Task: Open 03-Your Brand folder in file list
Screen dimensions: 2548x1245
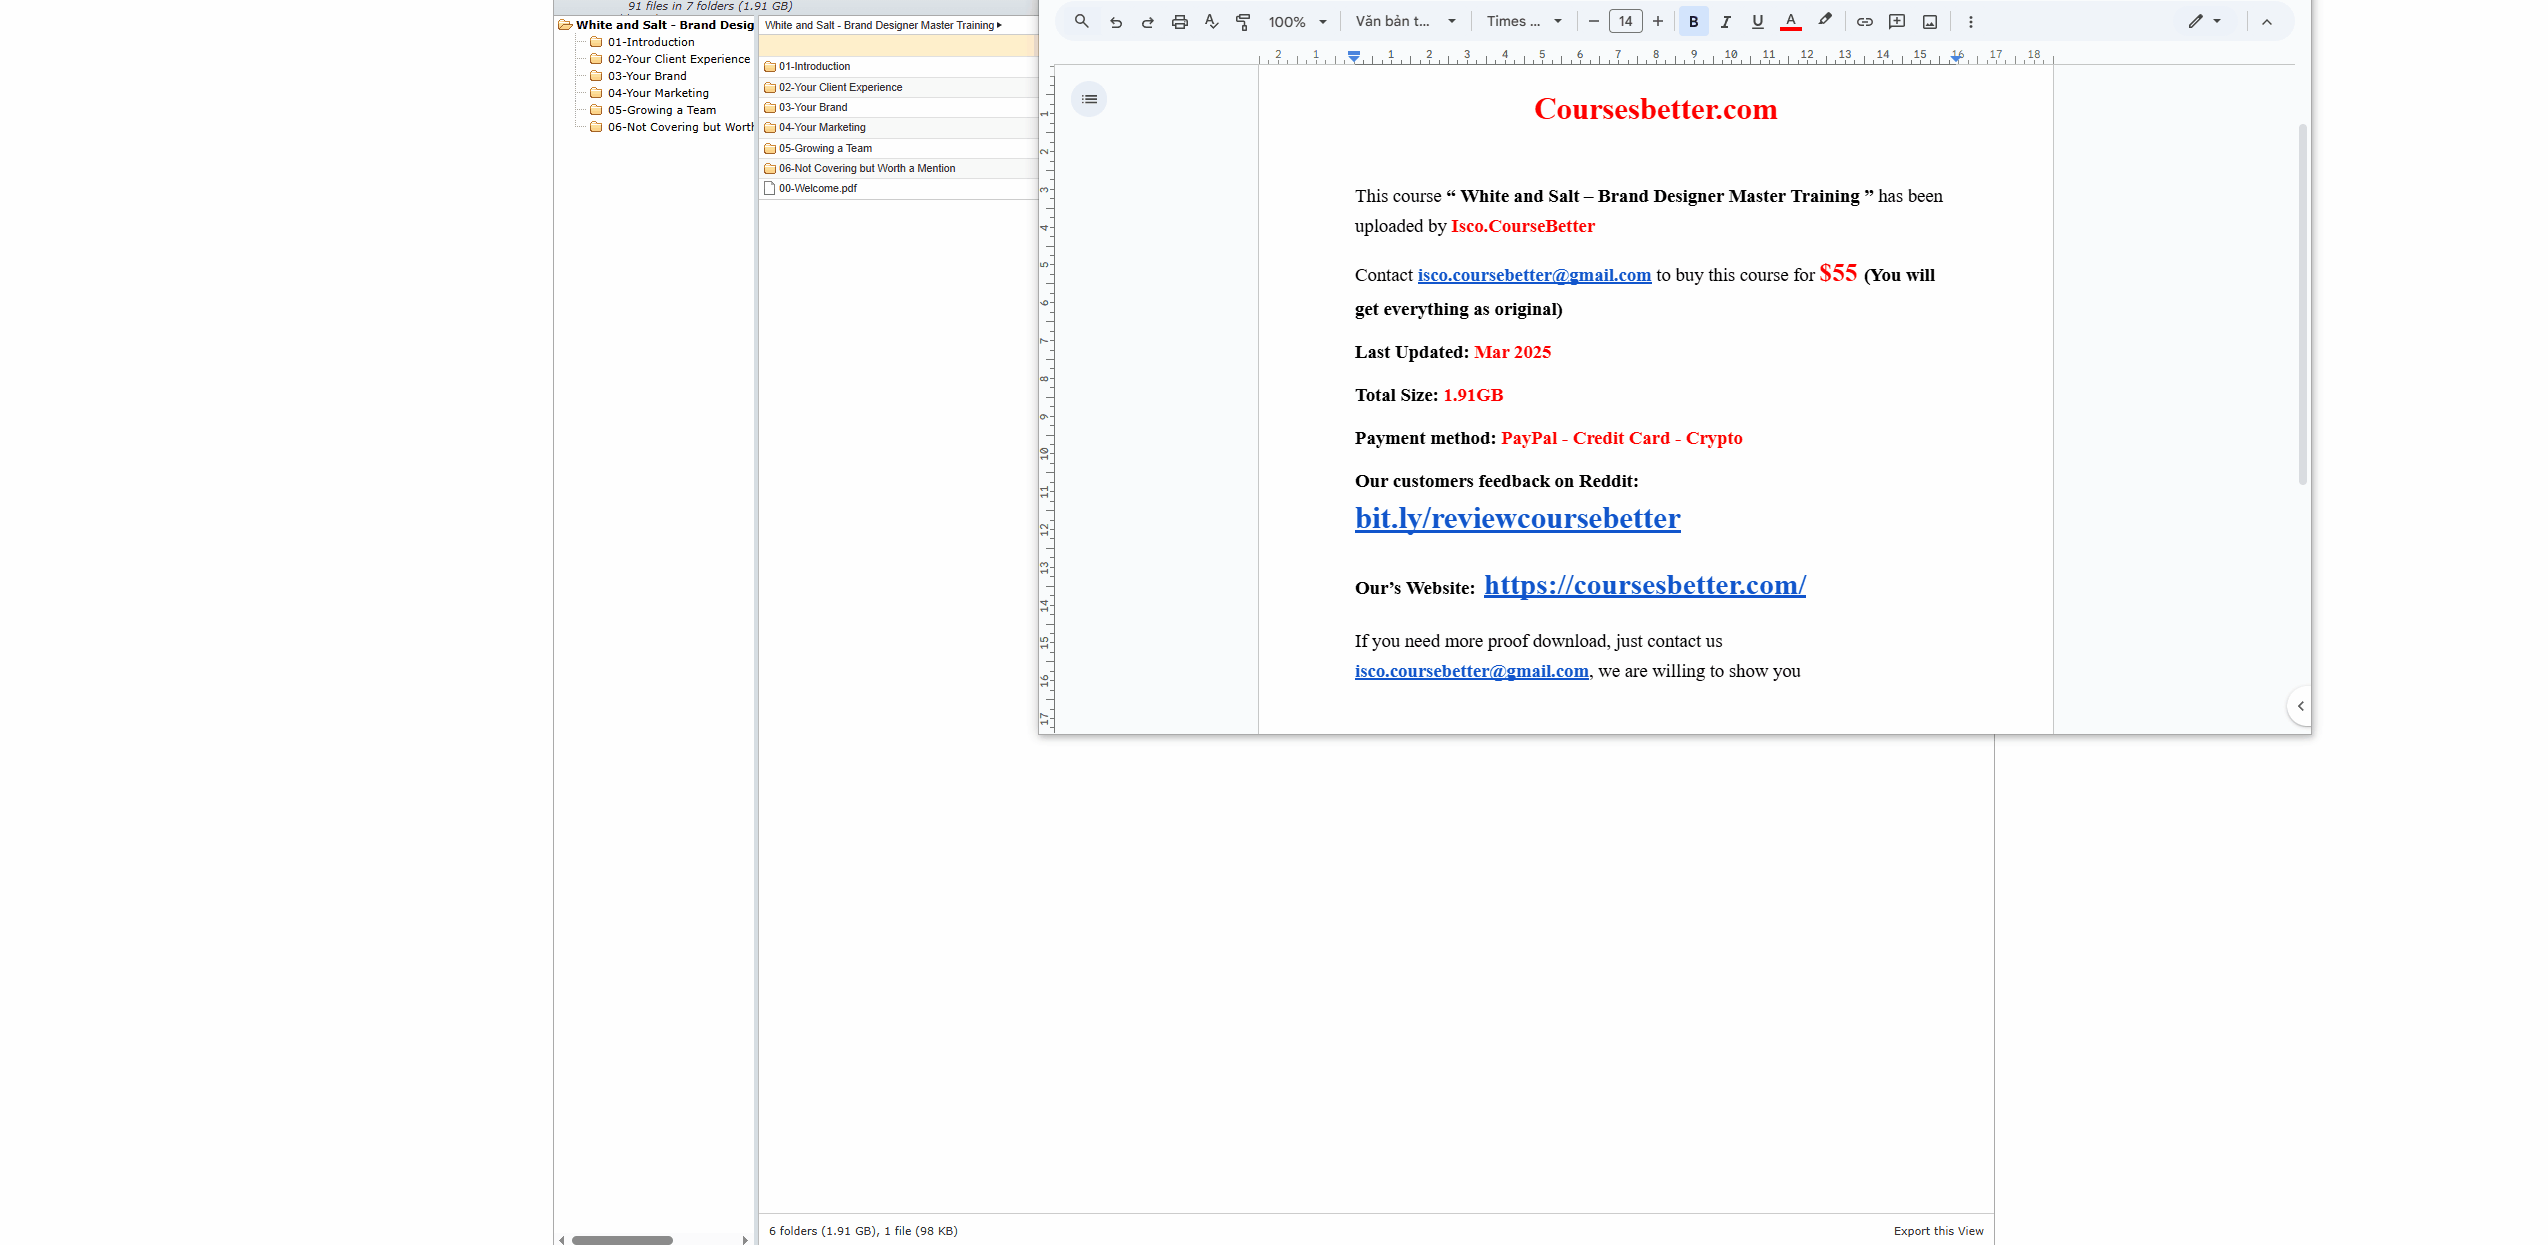Action: [898, 107]
